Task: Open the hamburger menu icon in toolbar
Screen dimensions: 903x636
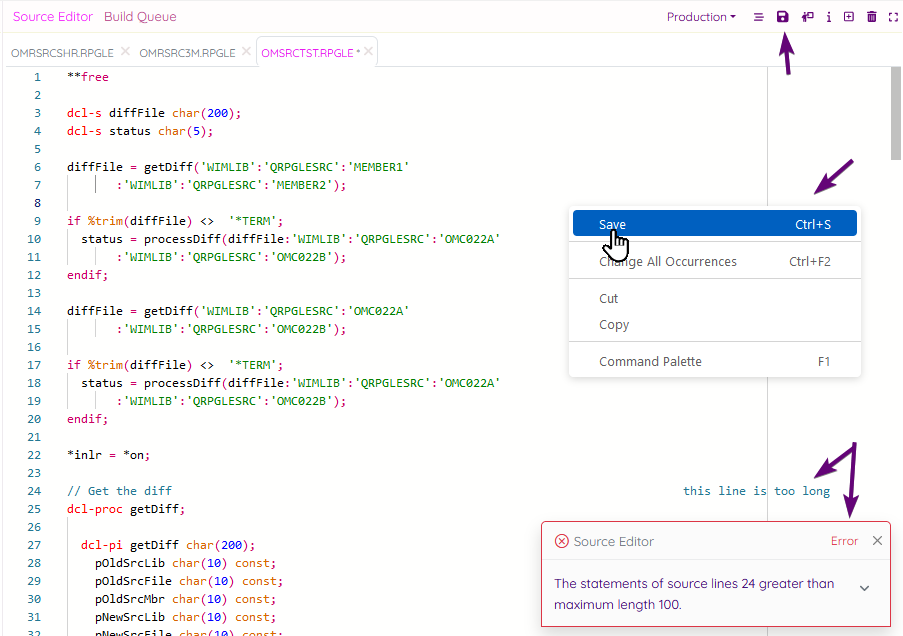Action: click(x=759, y=16)
